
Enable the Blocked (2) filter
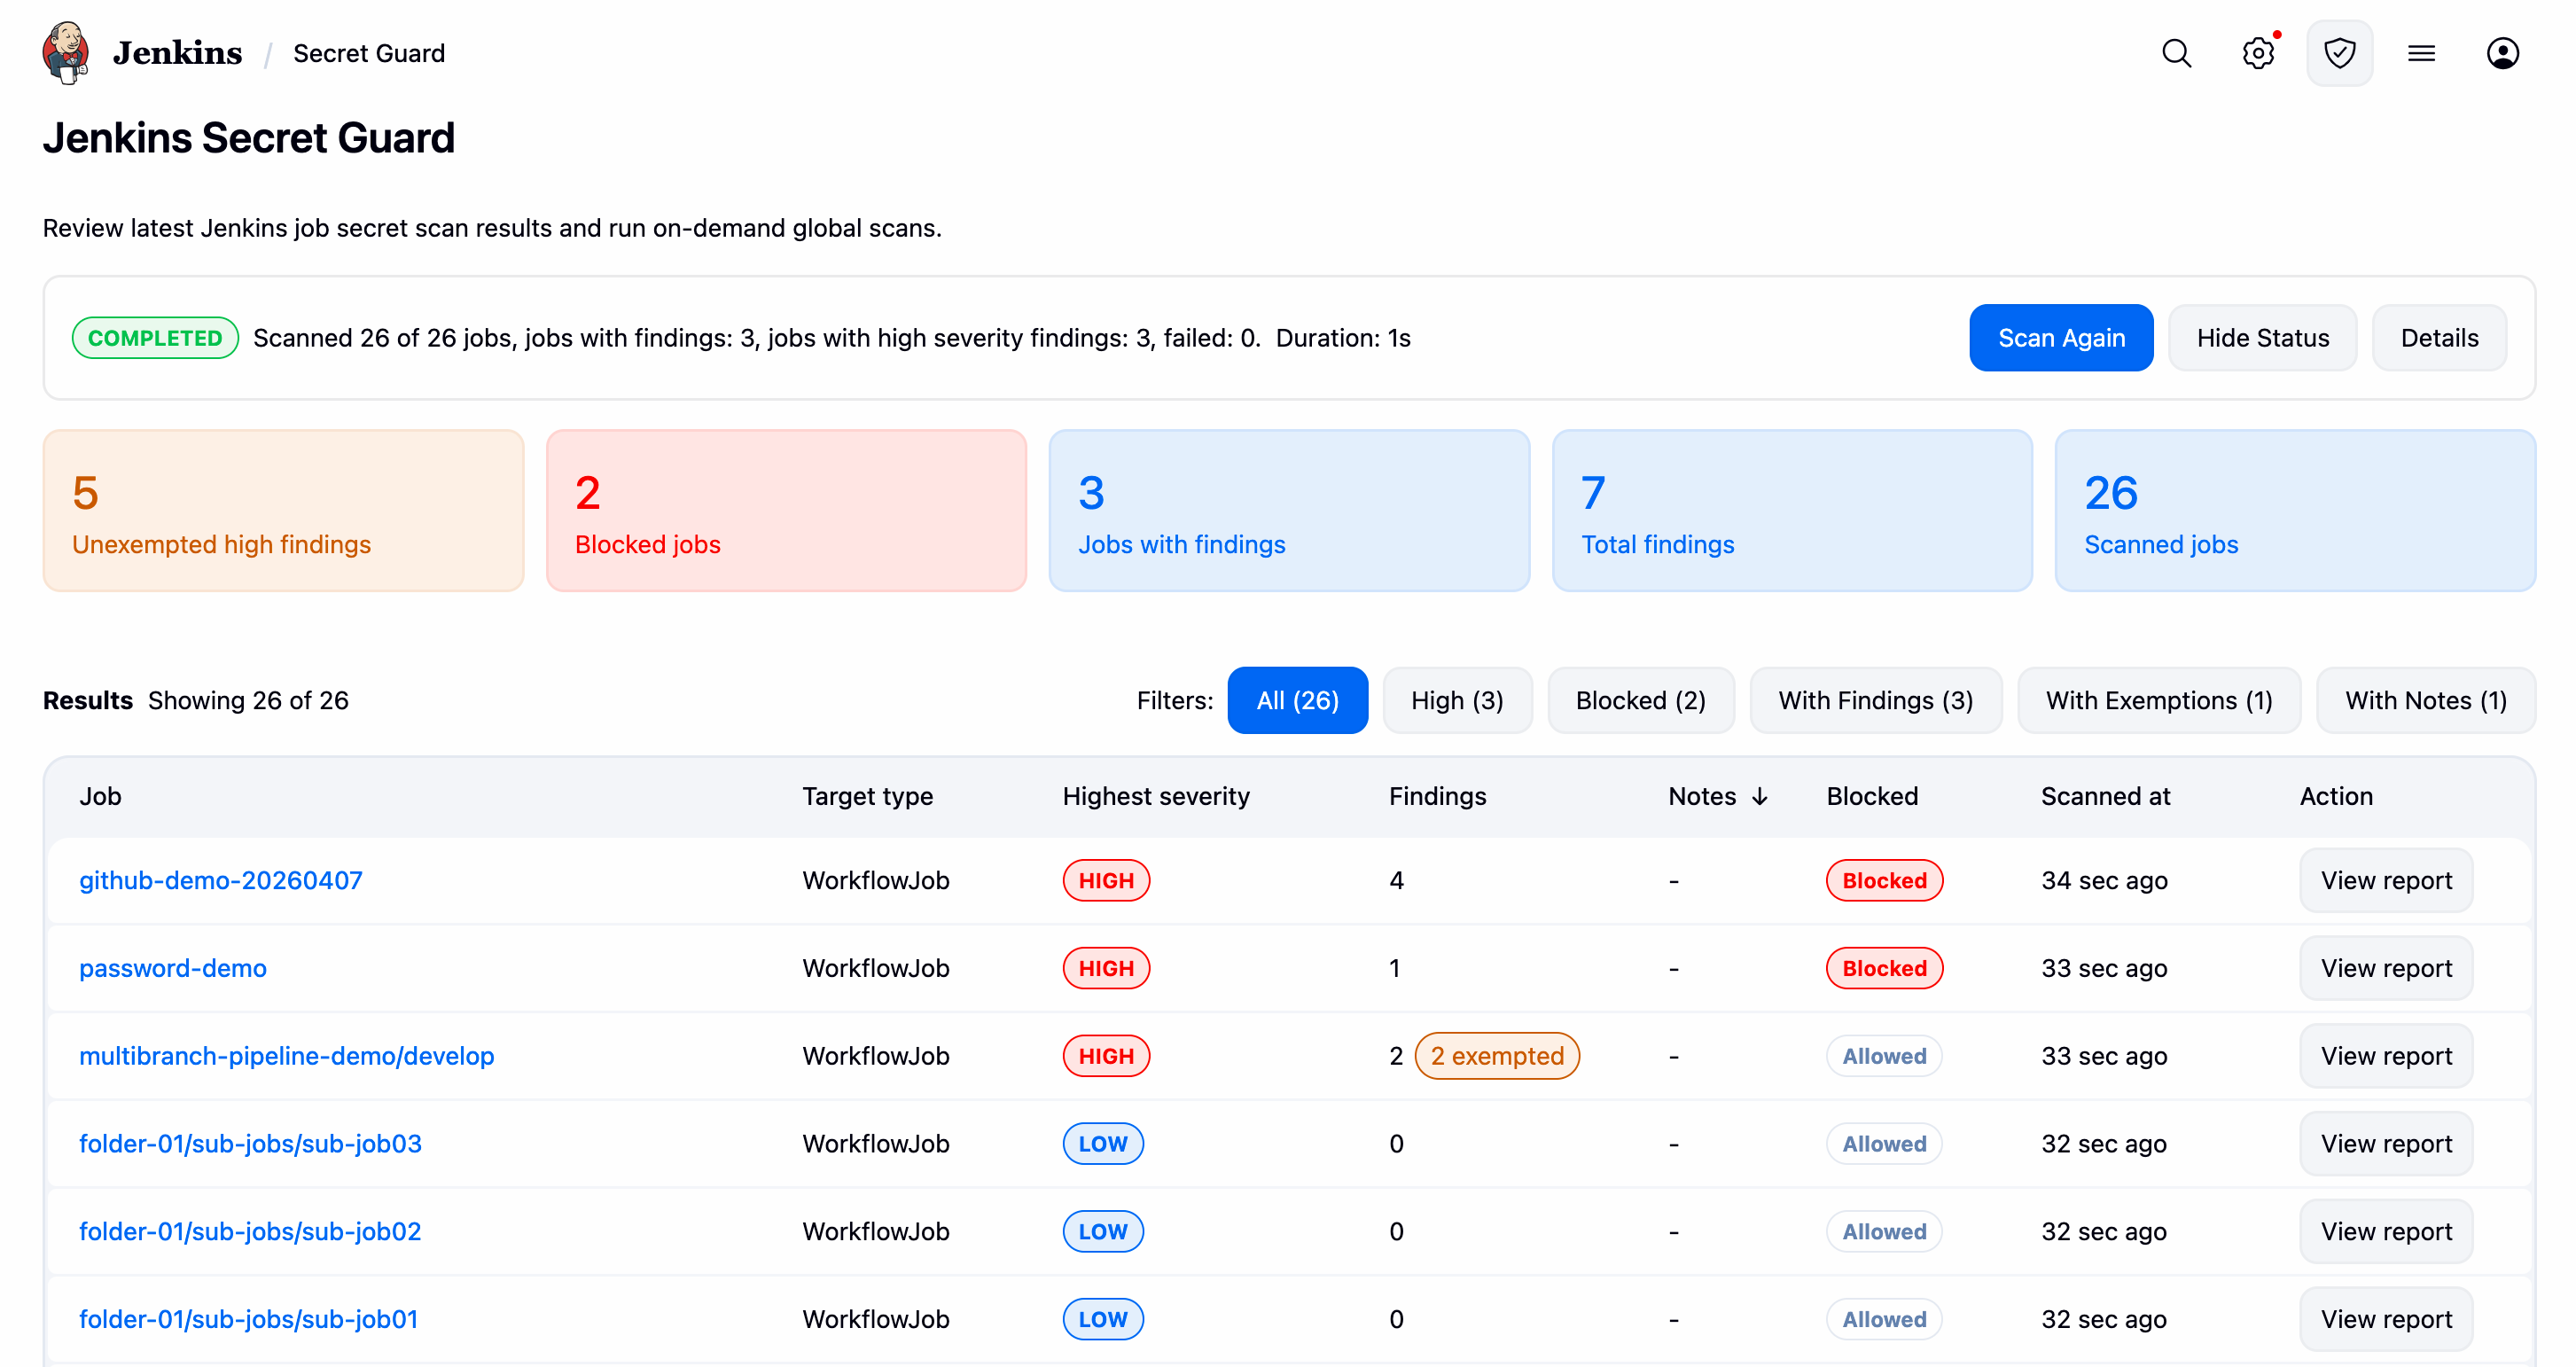[x=1640, y=700]
